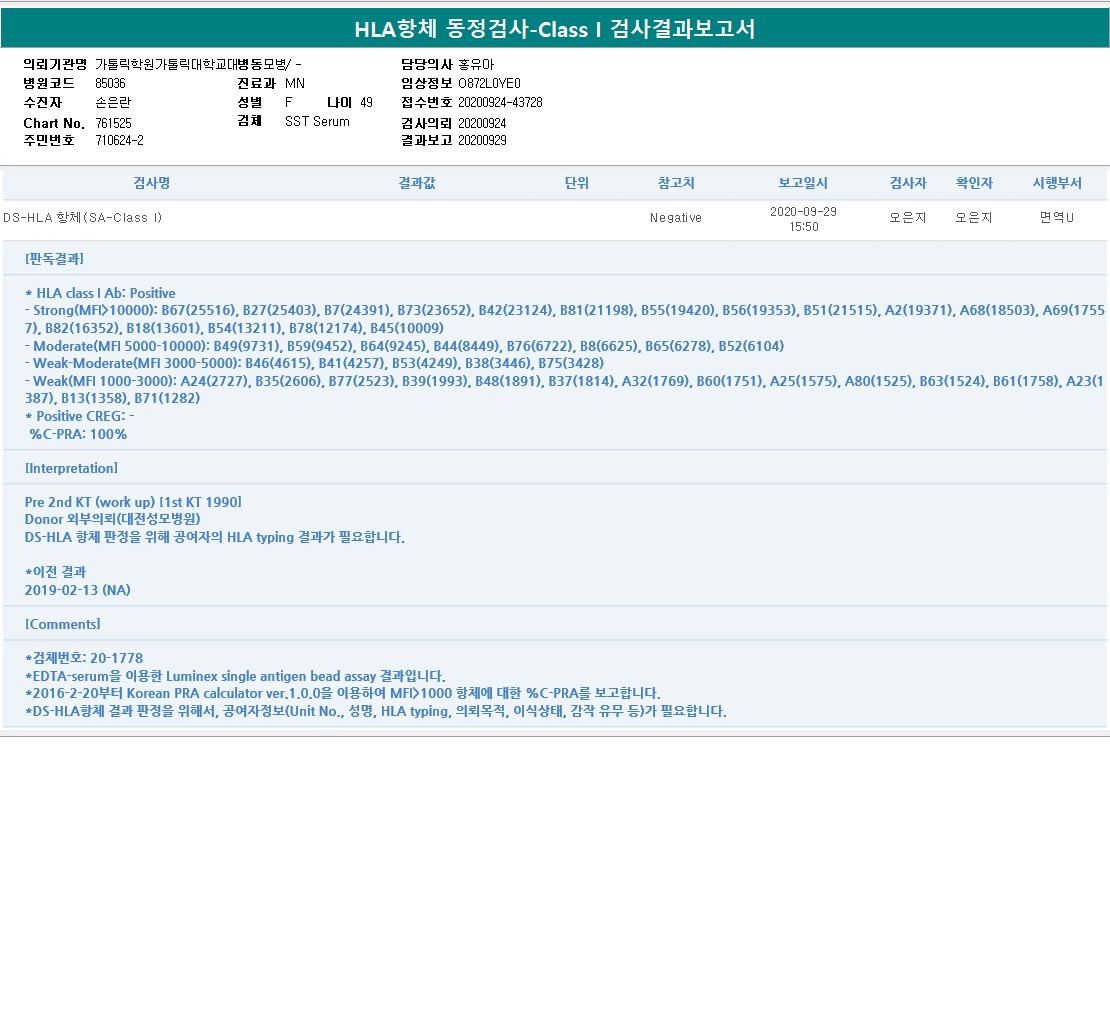Select 진료과 value MN
Screen dimensions: 1110x1031
[295, 84]
